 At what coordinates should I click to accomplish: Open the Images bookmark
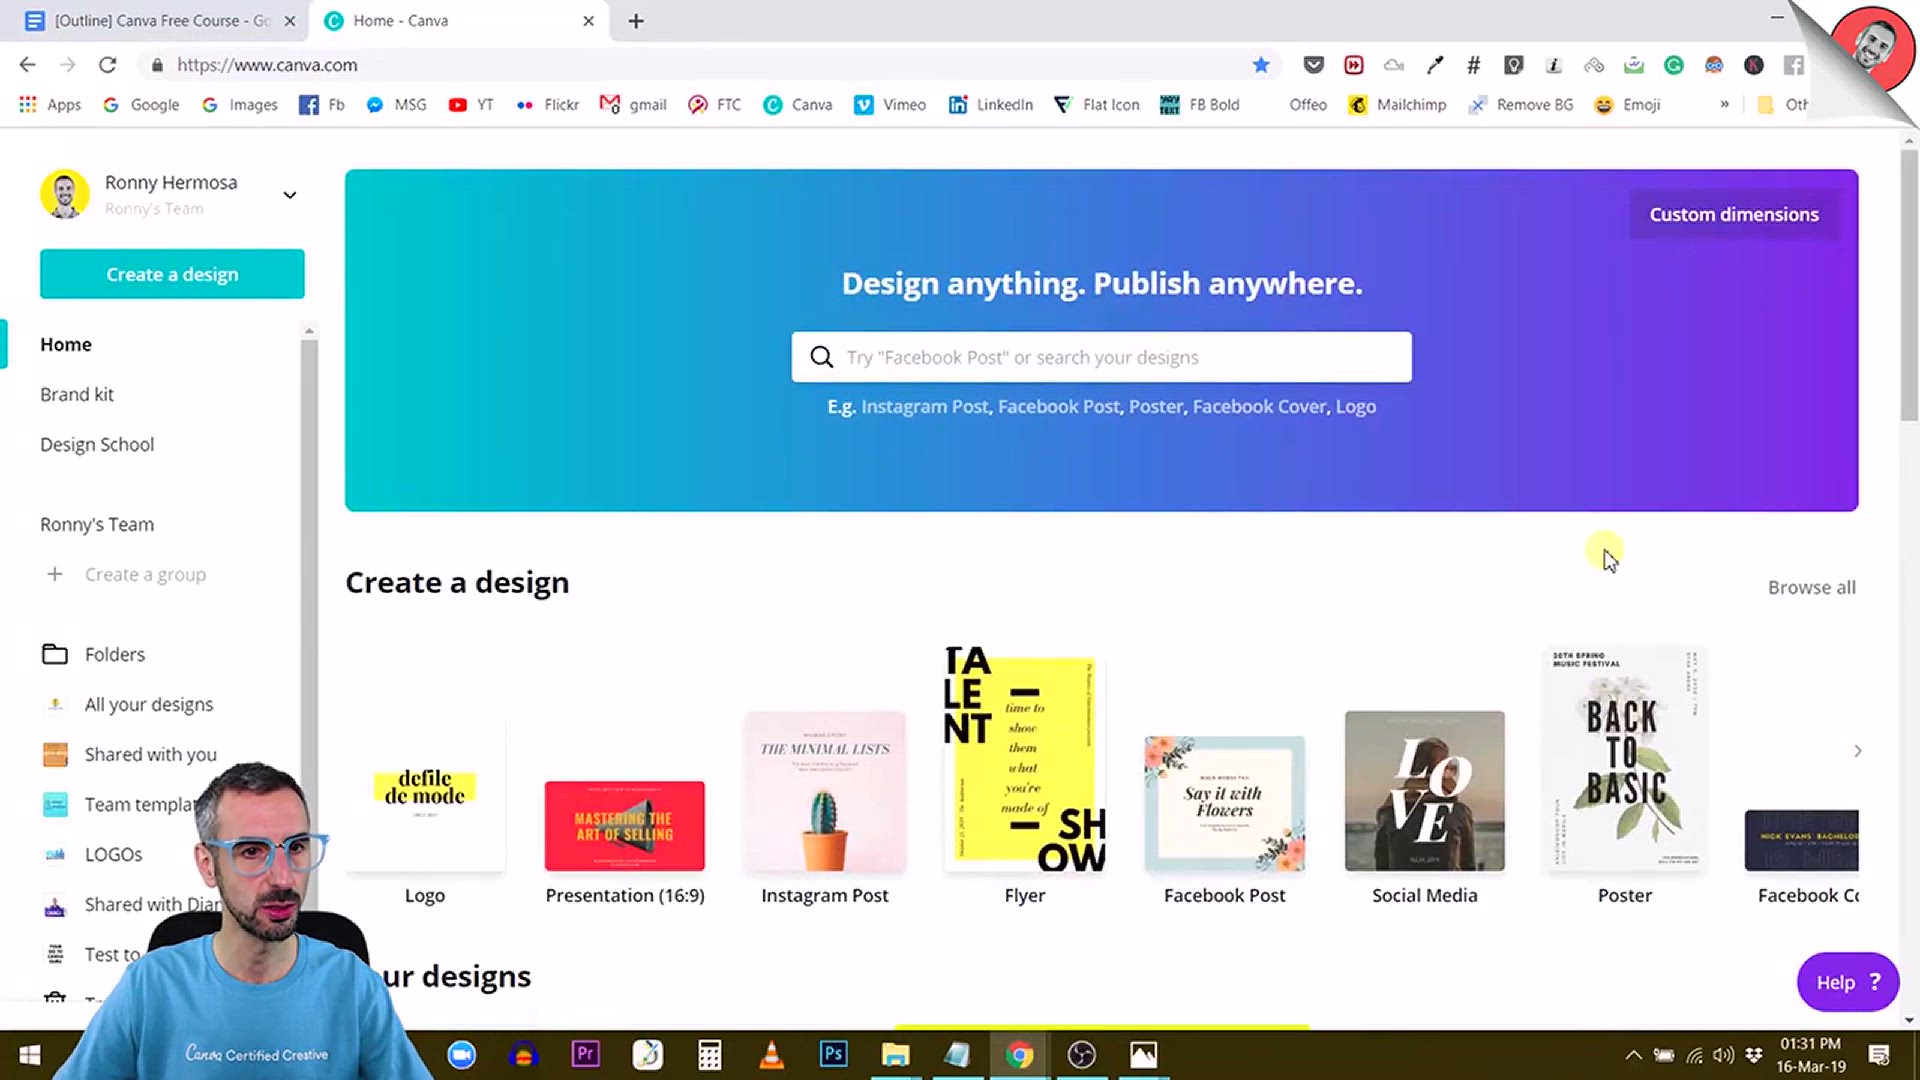(239, 104)
